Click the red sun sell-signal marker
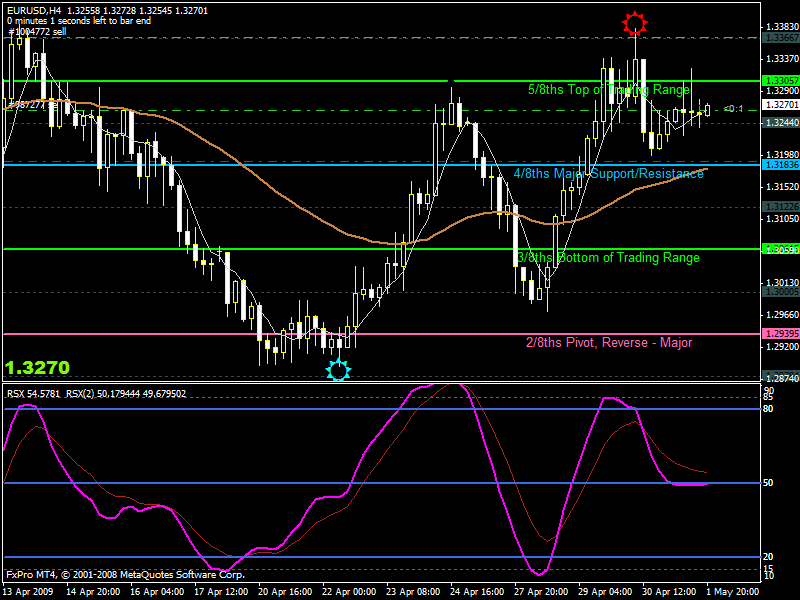This screenshot has height=600, width=800. tap(635, 23)
